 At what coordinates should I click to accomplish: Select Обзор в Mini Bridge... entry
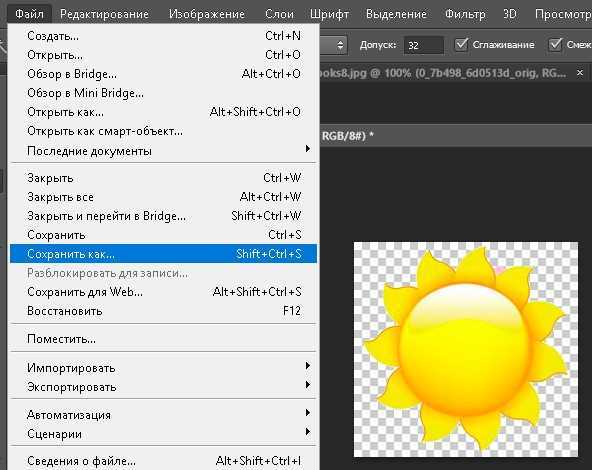coord(163,93)
